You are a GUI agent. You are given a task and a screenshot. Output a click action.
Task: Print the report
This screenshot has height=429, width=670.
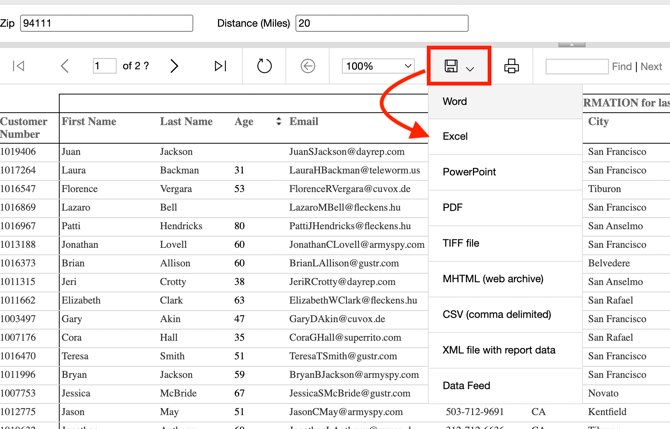click(511, 67)
